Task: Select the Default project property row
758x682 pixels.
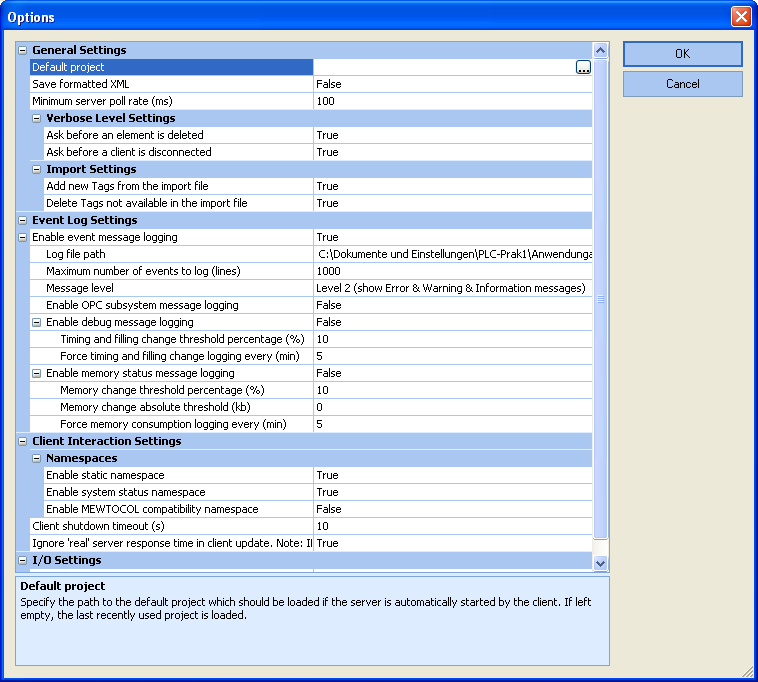Action: click(172, 67)
